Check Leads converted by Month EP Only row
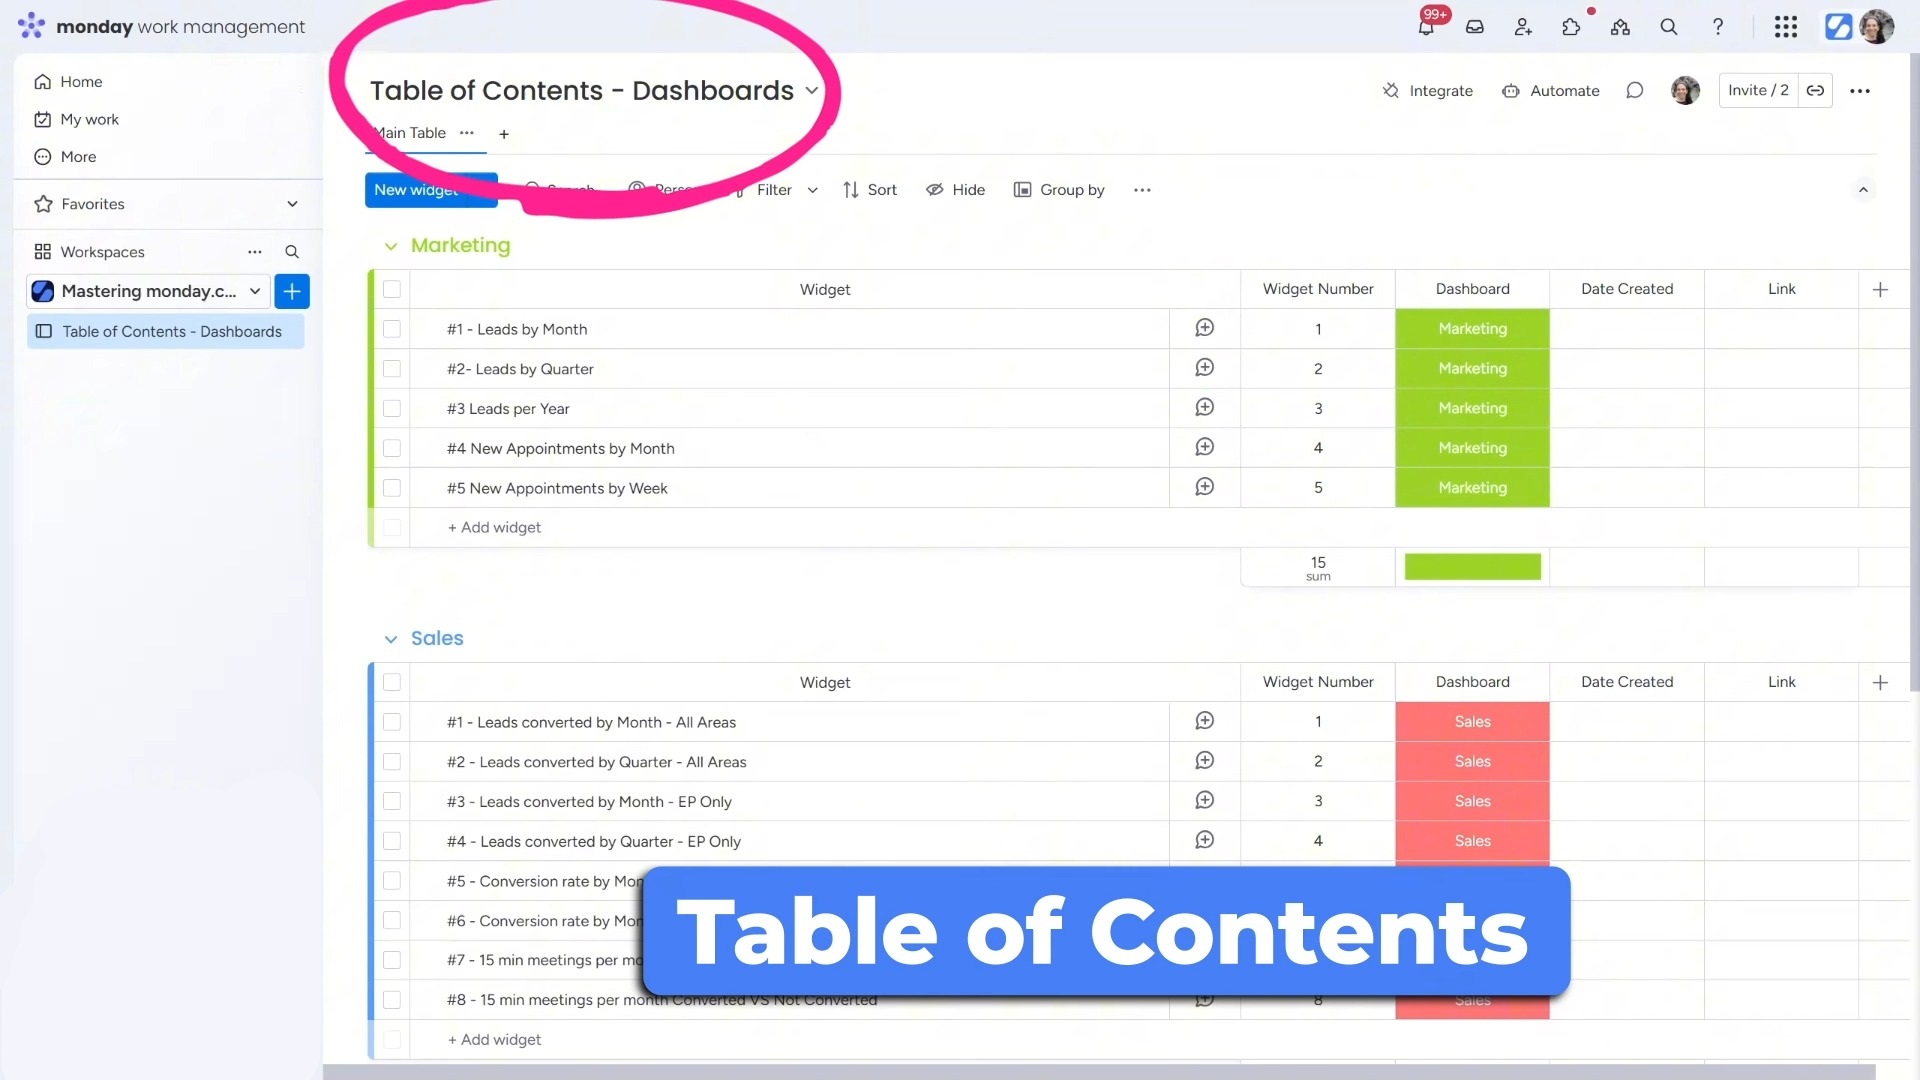This screenshot has width=1920, height=1080. tap(392, 801)
